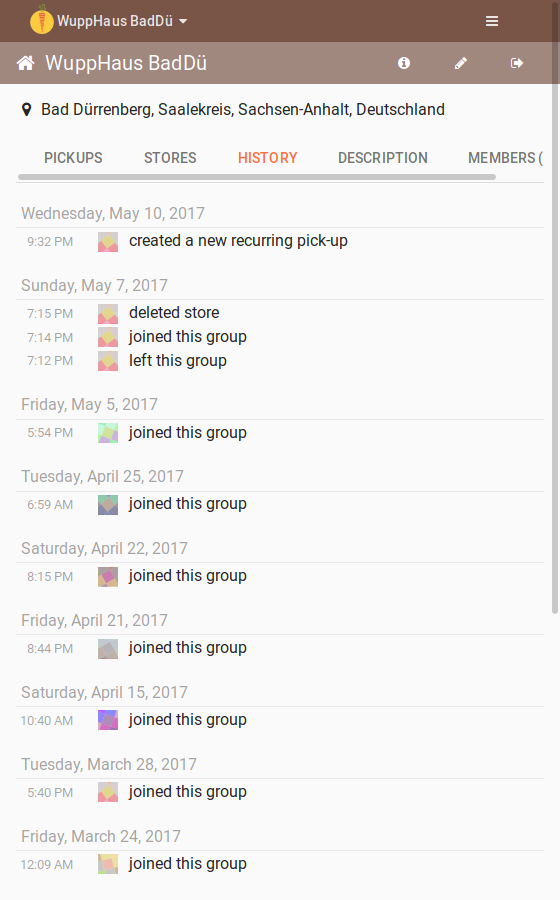560x900 pixels.
Task: Open the Members tab
Action: click(x=505, y=158)
